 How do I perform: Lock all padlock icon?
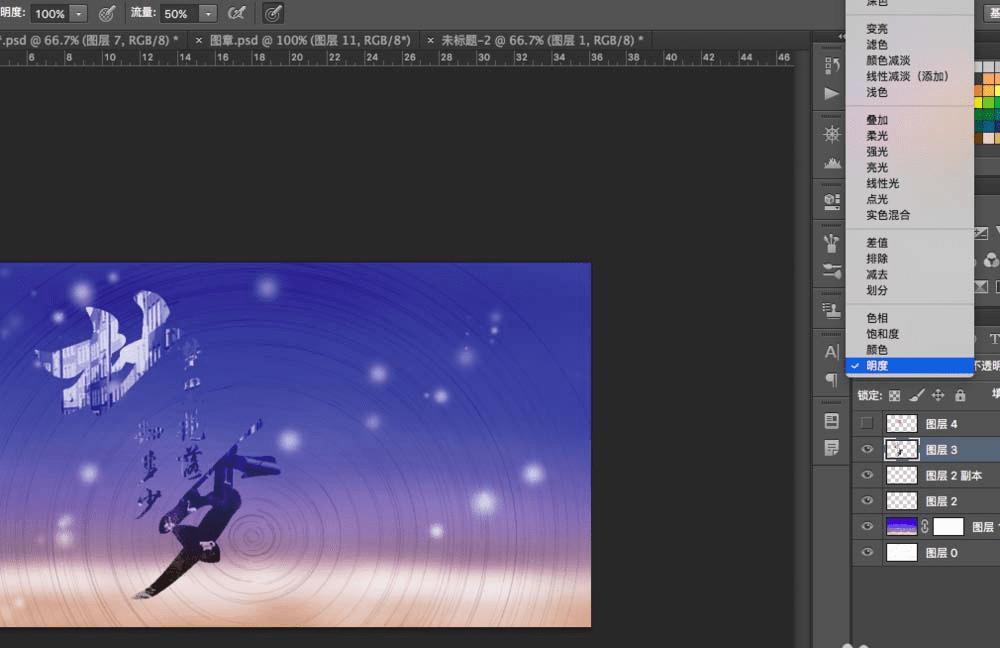(960, 396)
